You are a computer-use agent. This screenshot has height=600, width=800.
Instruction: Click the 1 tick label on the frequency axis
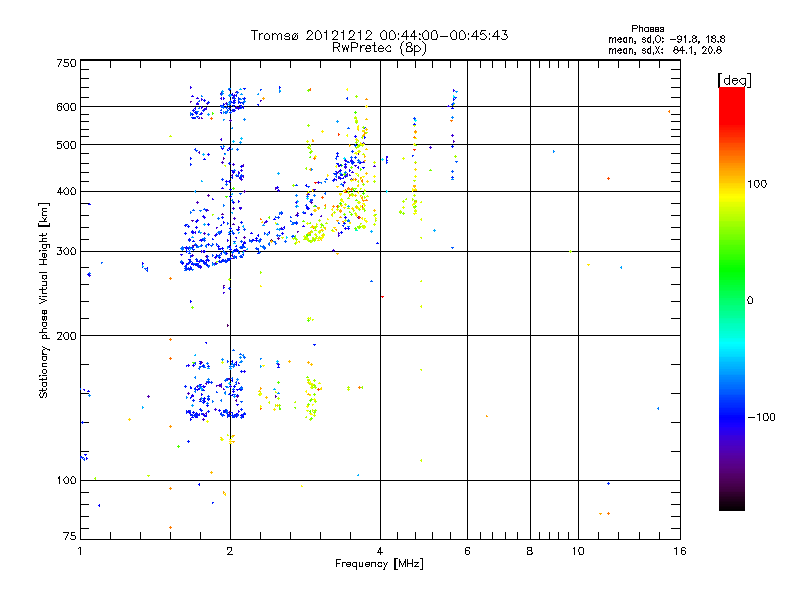pyautogui.click(x=80, y=551)
